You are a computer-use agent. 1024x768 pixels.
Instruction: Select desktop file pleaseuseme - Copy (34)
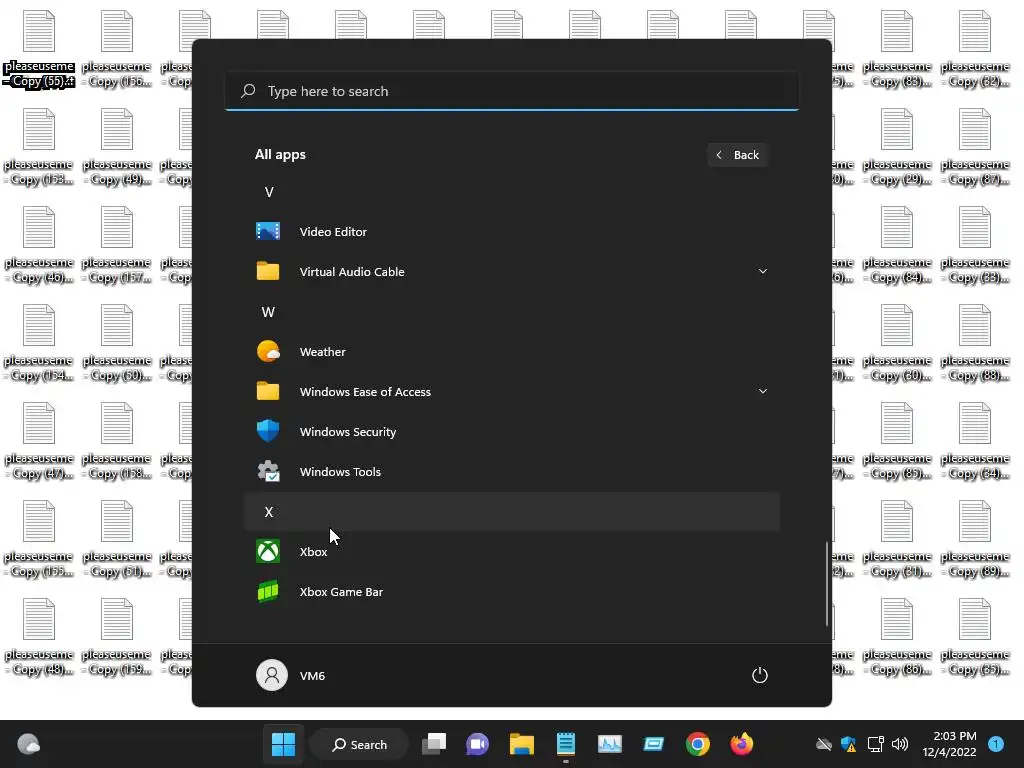[975, 441]
